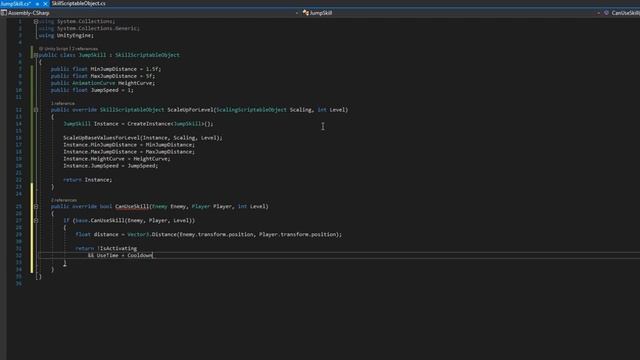This screenshot has width=640, height=360.
Task: Collapse the if base.CanUseSkill block
Action: (x=36, y=220)
